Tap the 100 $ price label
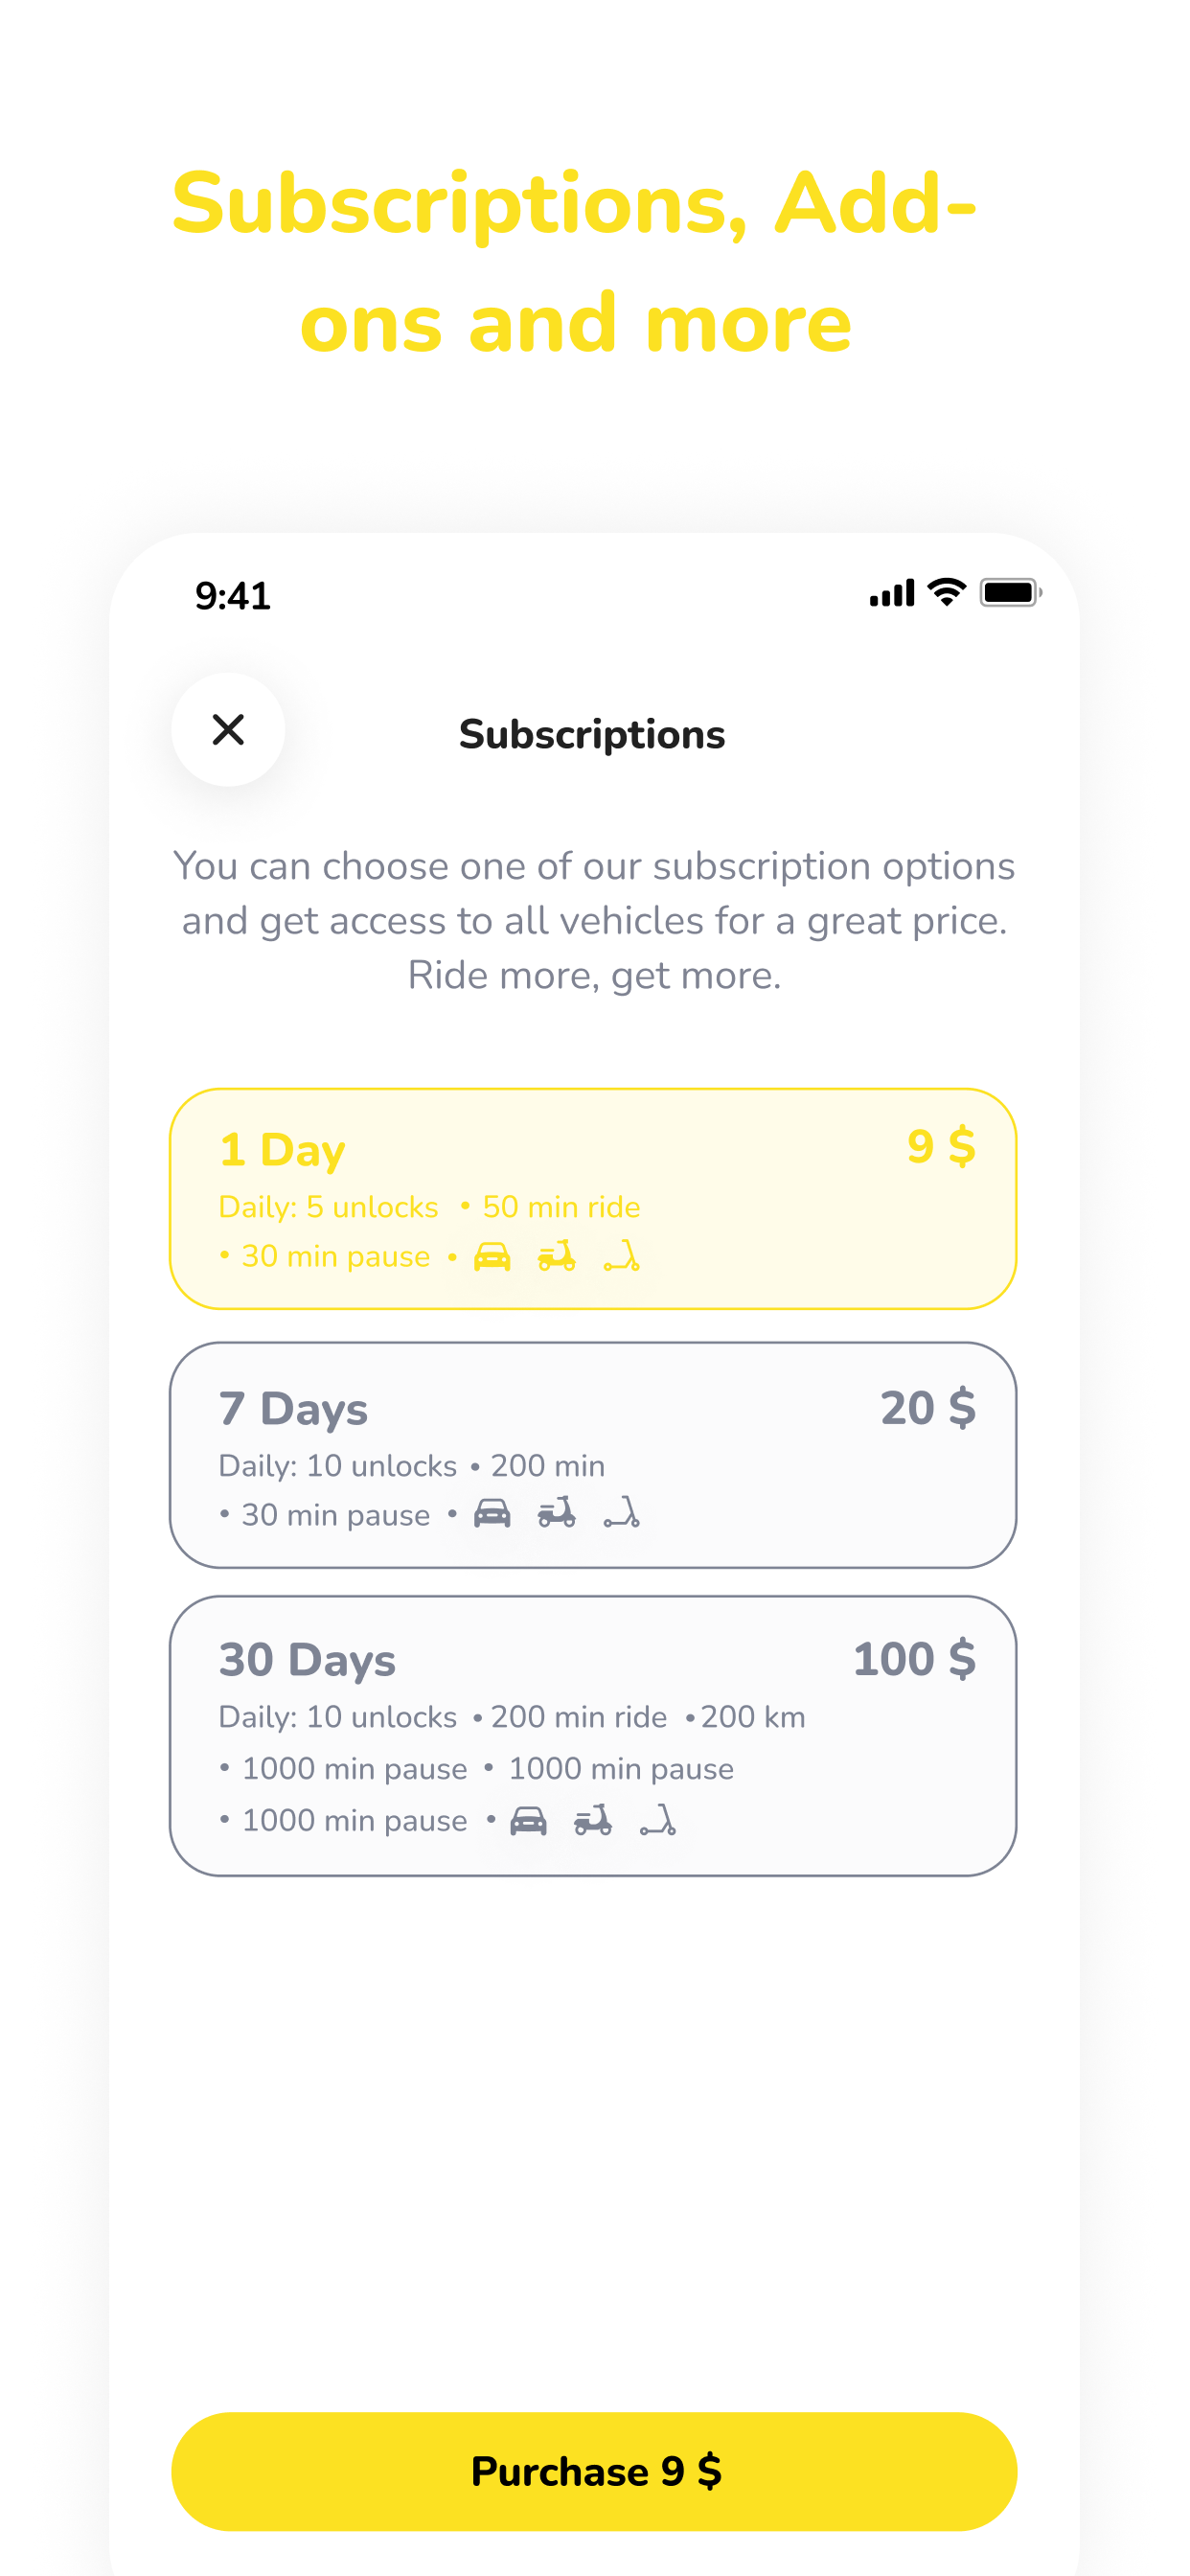The image size is (1190, 2576). 914,1659
